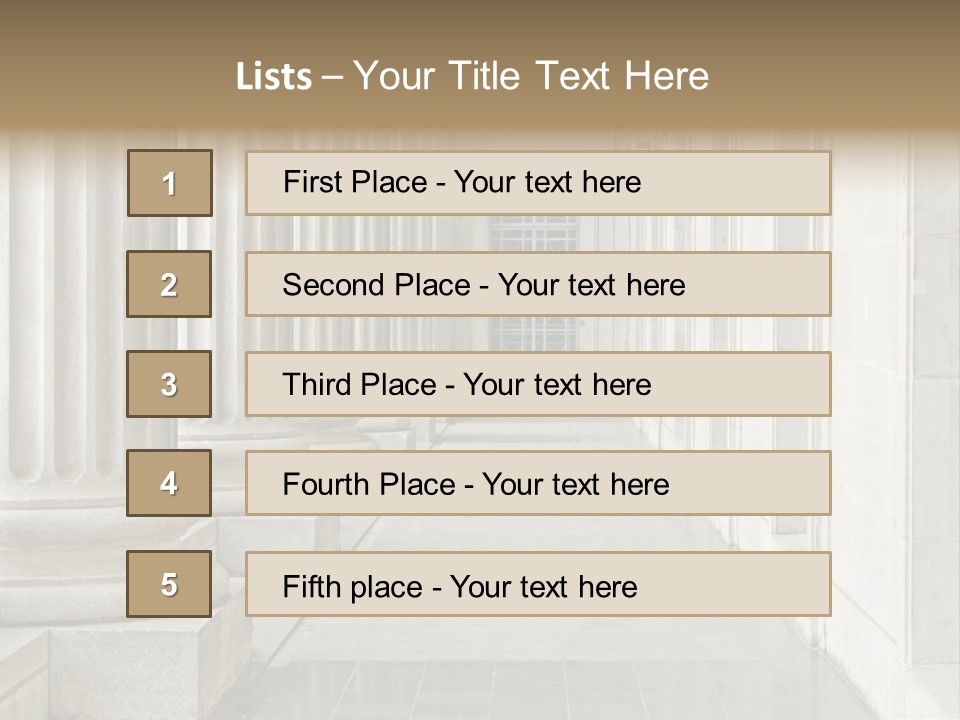Click the bold word Lists in title
The image size is (960, 720).
point(274,77)
